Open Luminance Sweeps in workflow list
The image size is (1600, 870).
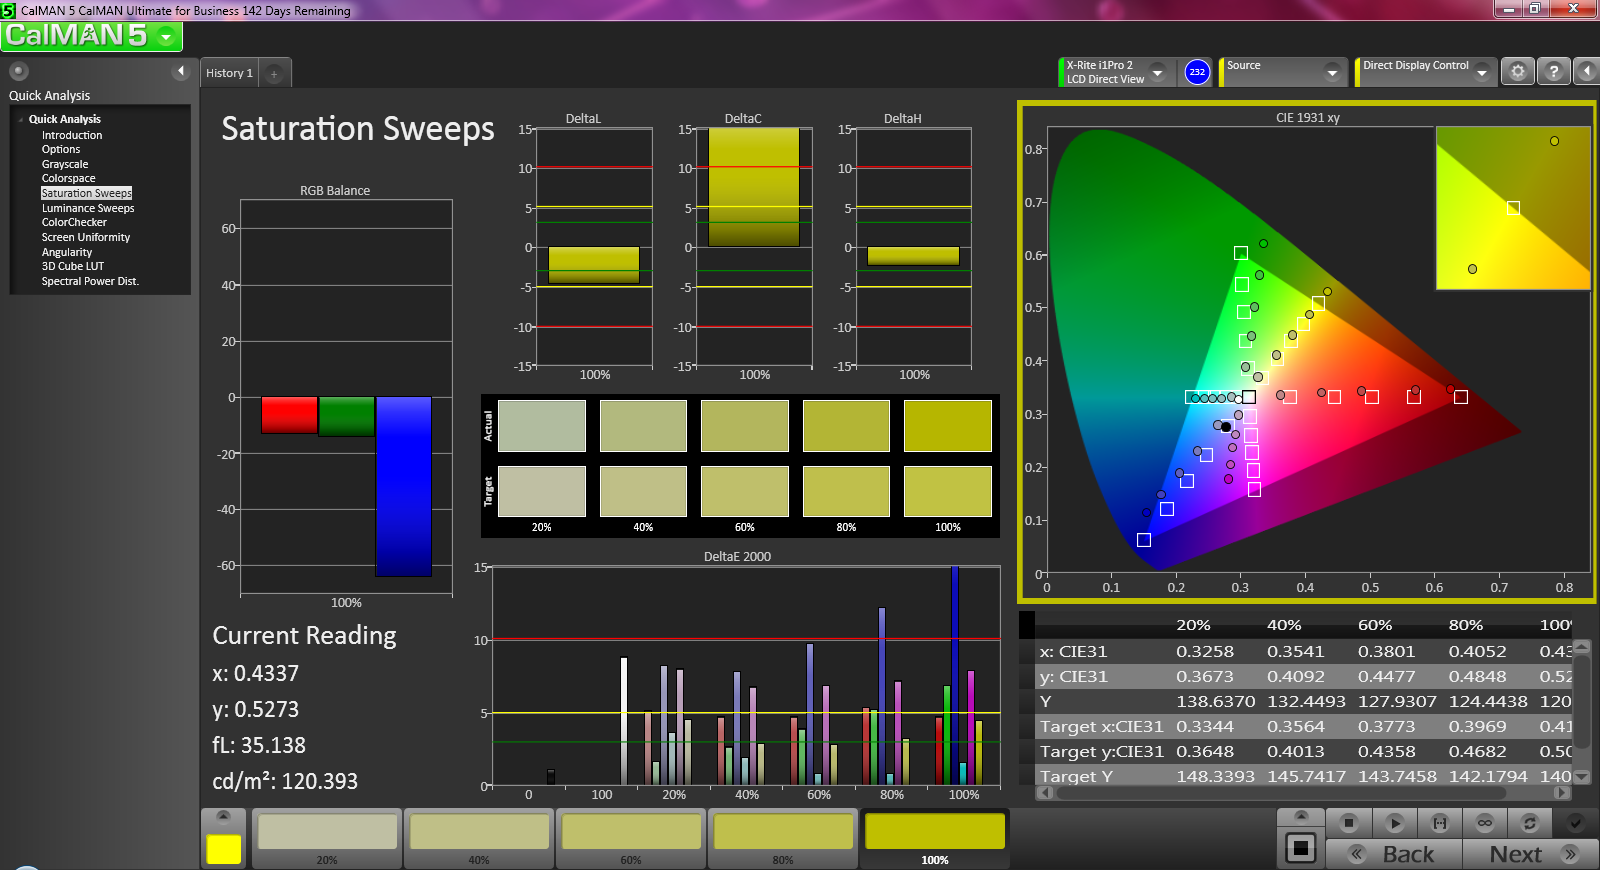88,208
